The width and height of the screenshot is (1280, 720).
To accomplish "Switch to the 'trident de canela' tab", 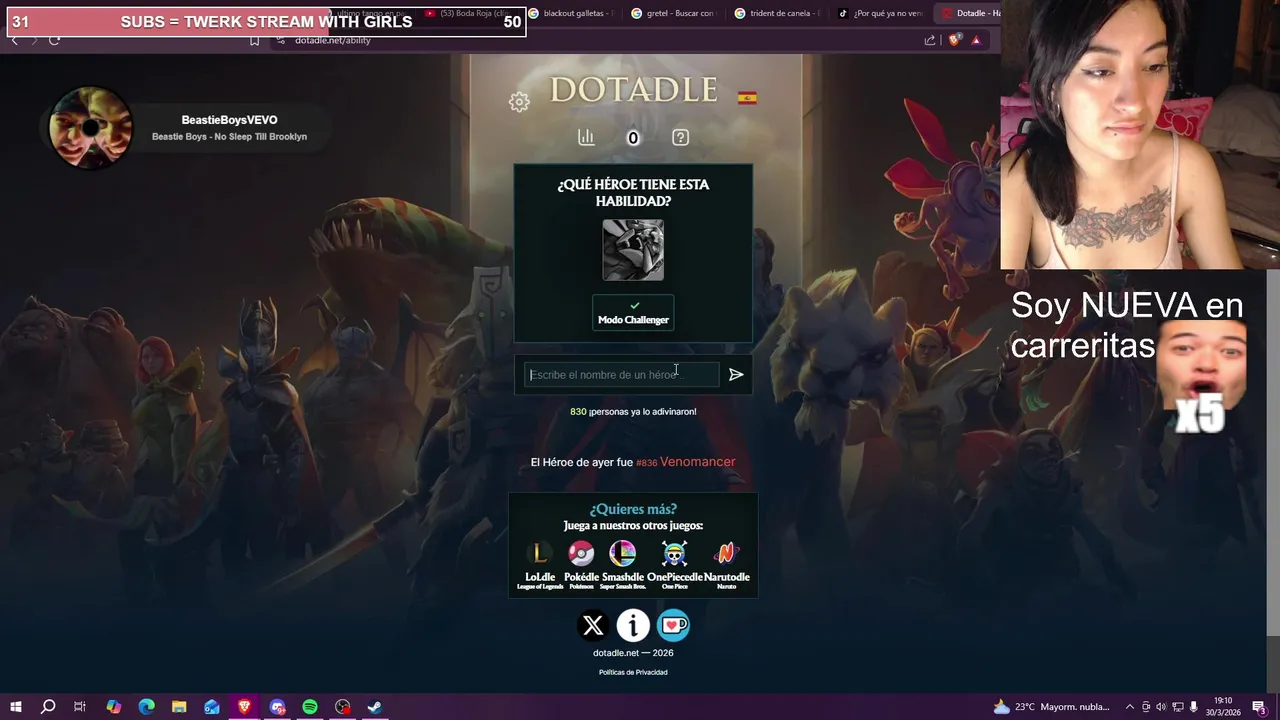I will pos(780,13).
